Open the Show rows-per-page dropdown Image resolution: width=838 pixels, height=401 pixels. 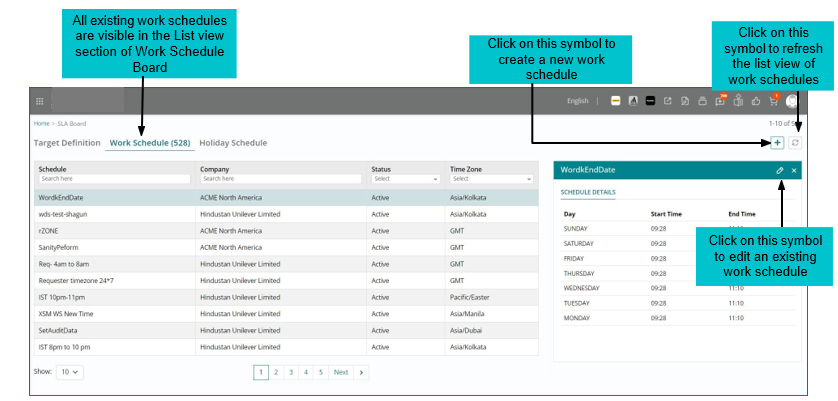pyautogui.click(x=69, y=372)
